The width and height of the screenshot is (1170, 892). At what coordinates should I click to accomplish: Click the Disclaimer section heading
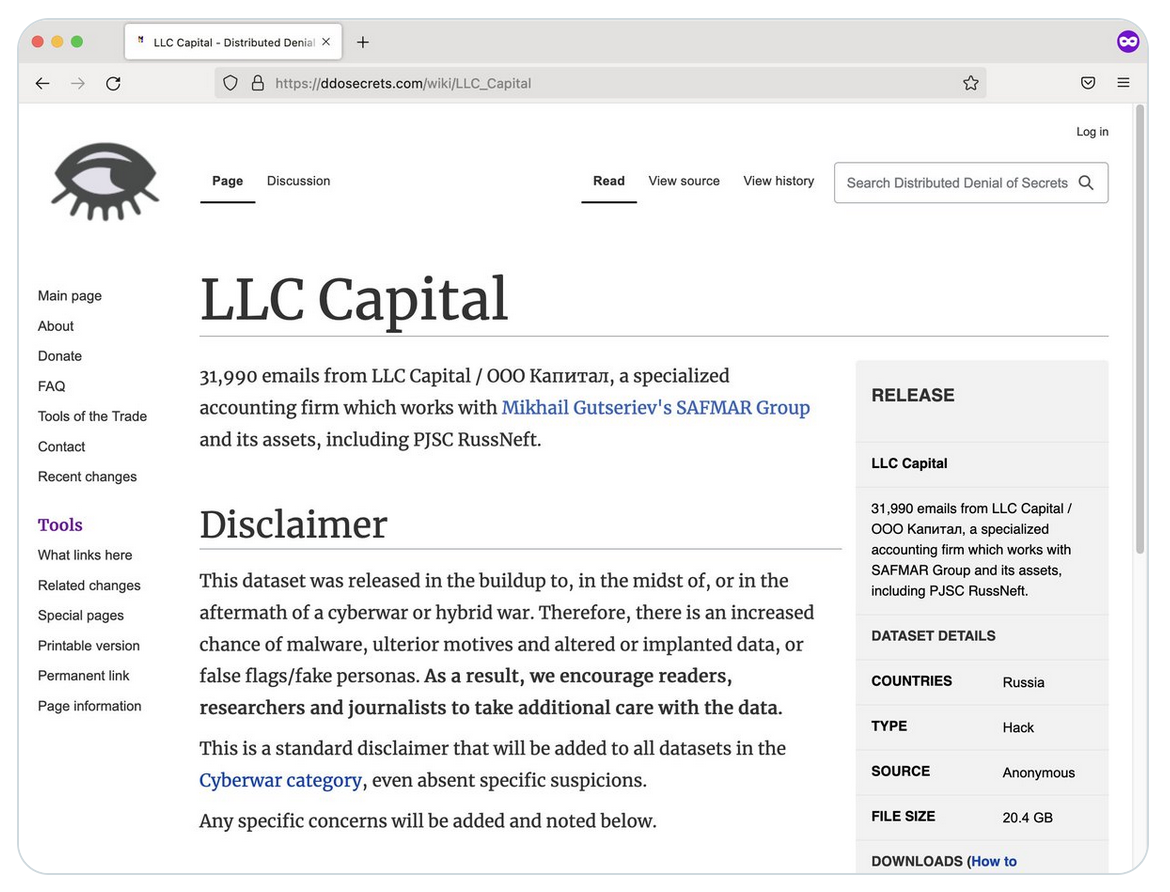(293, 524)
